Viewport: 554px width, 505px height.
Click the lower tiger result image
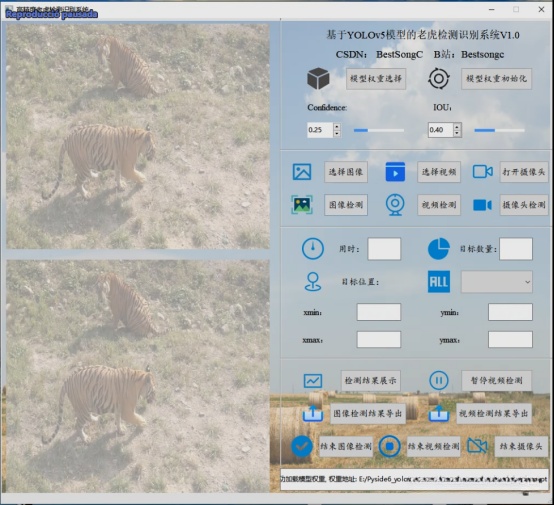[138, 376]
